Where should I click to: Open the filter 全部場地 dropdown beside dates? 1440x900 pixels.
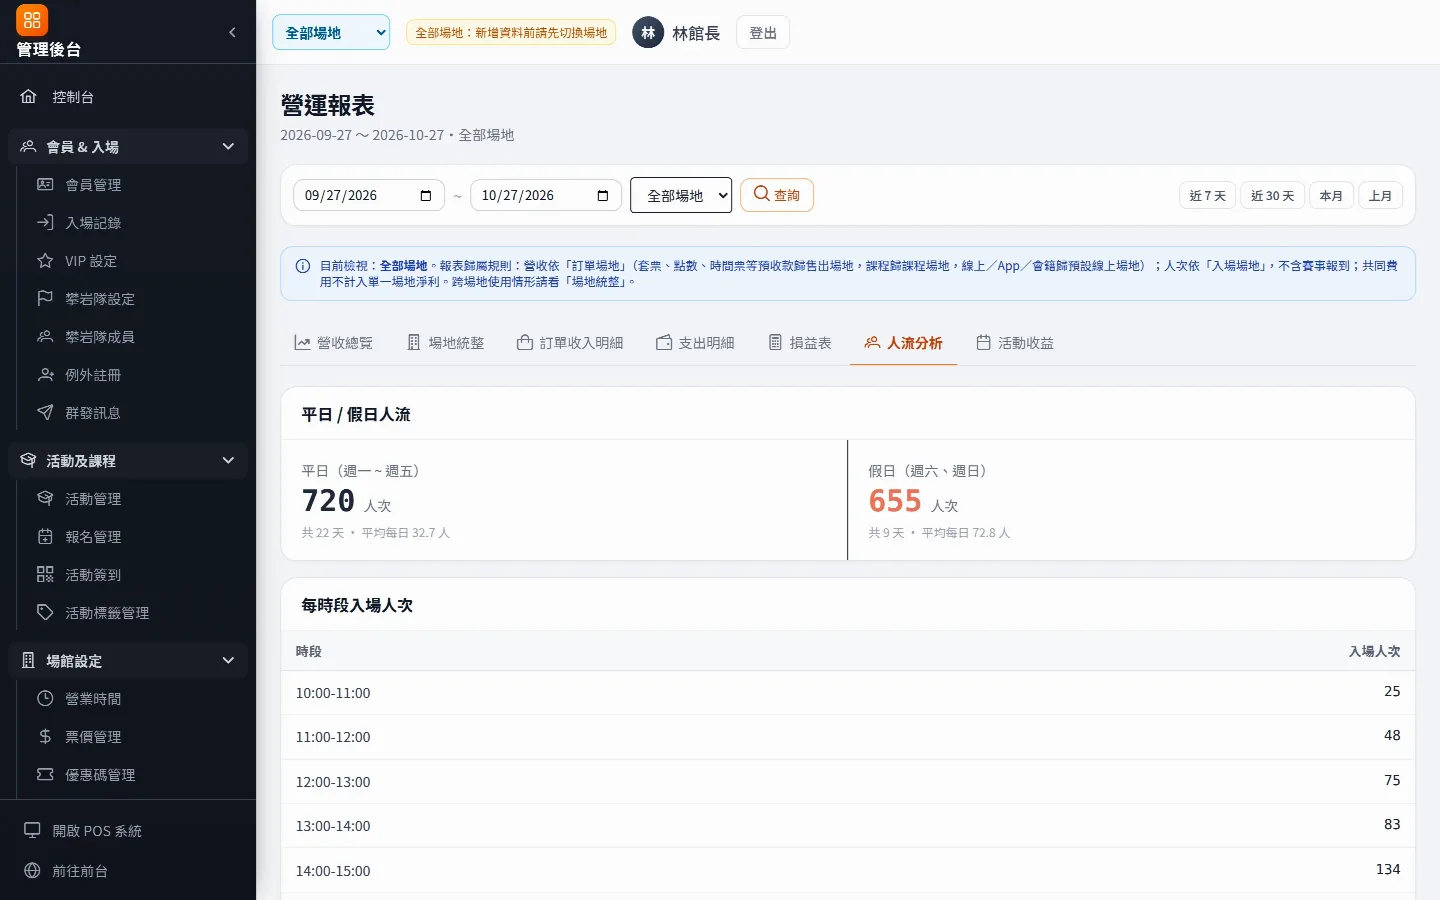pyautogui.click(x=681, y=195)
